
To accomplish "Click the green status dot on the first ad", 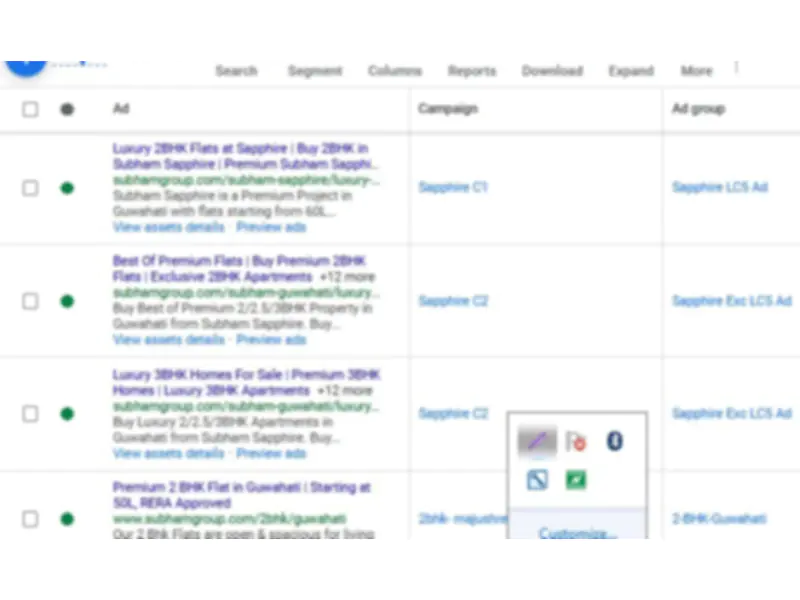I will coord(67,188).
